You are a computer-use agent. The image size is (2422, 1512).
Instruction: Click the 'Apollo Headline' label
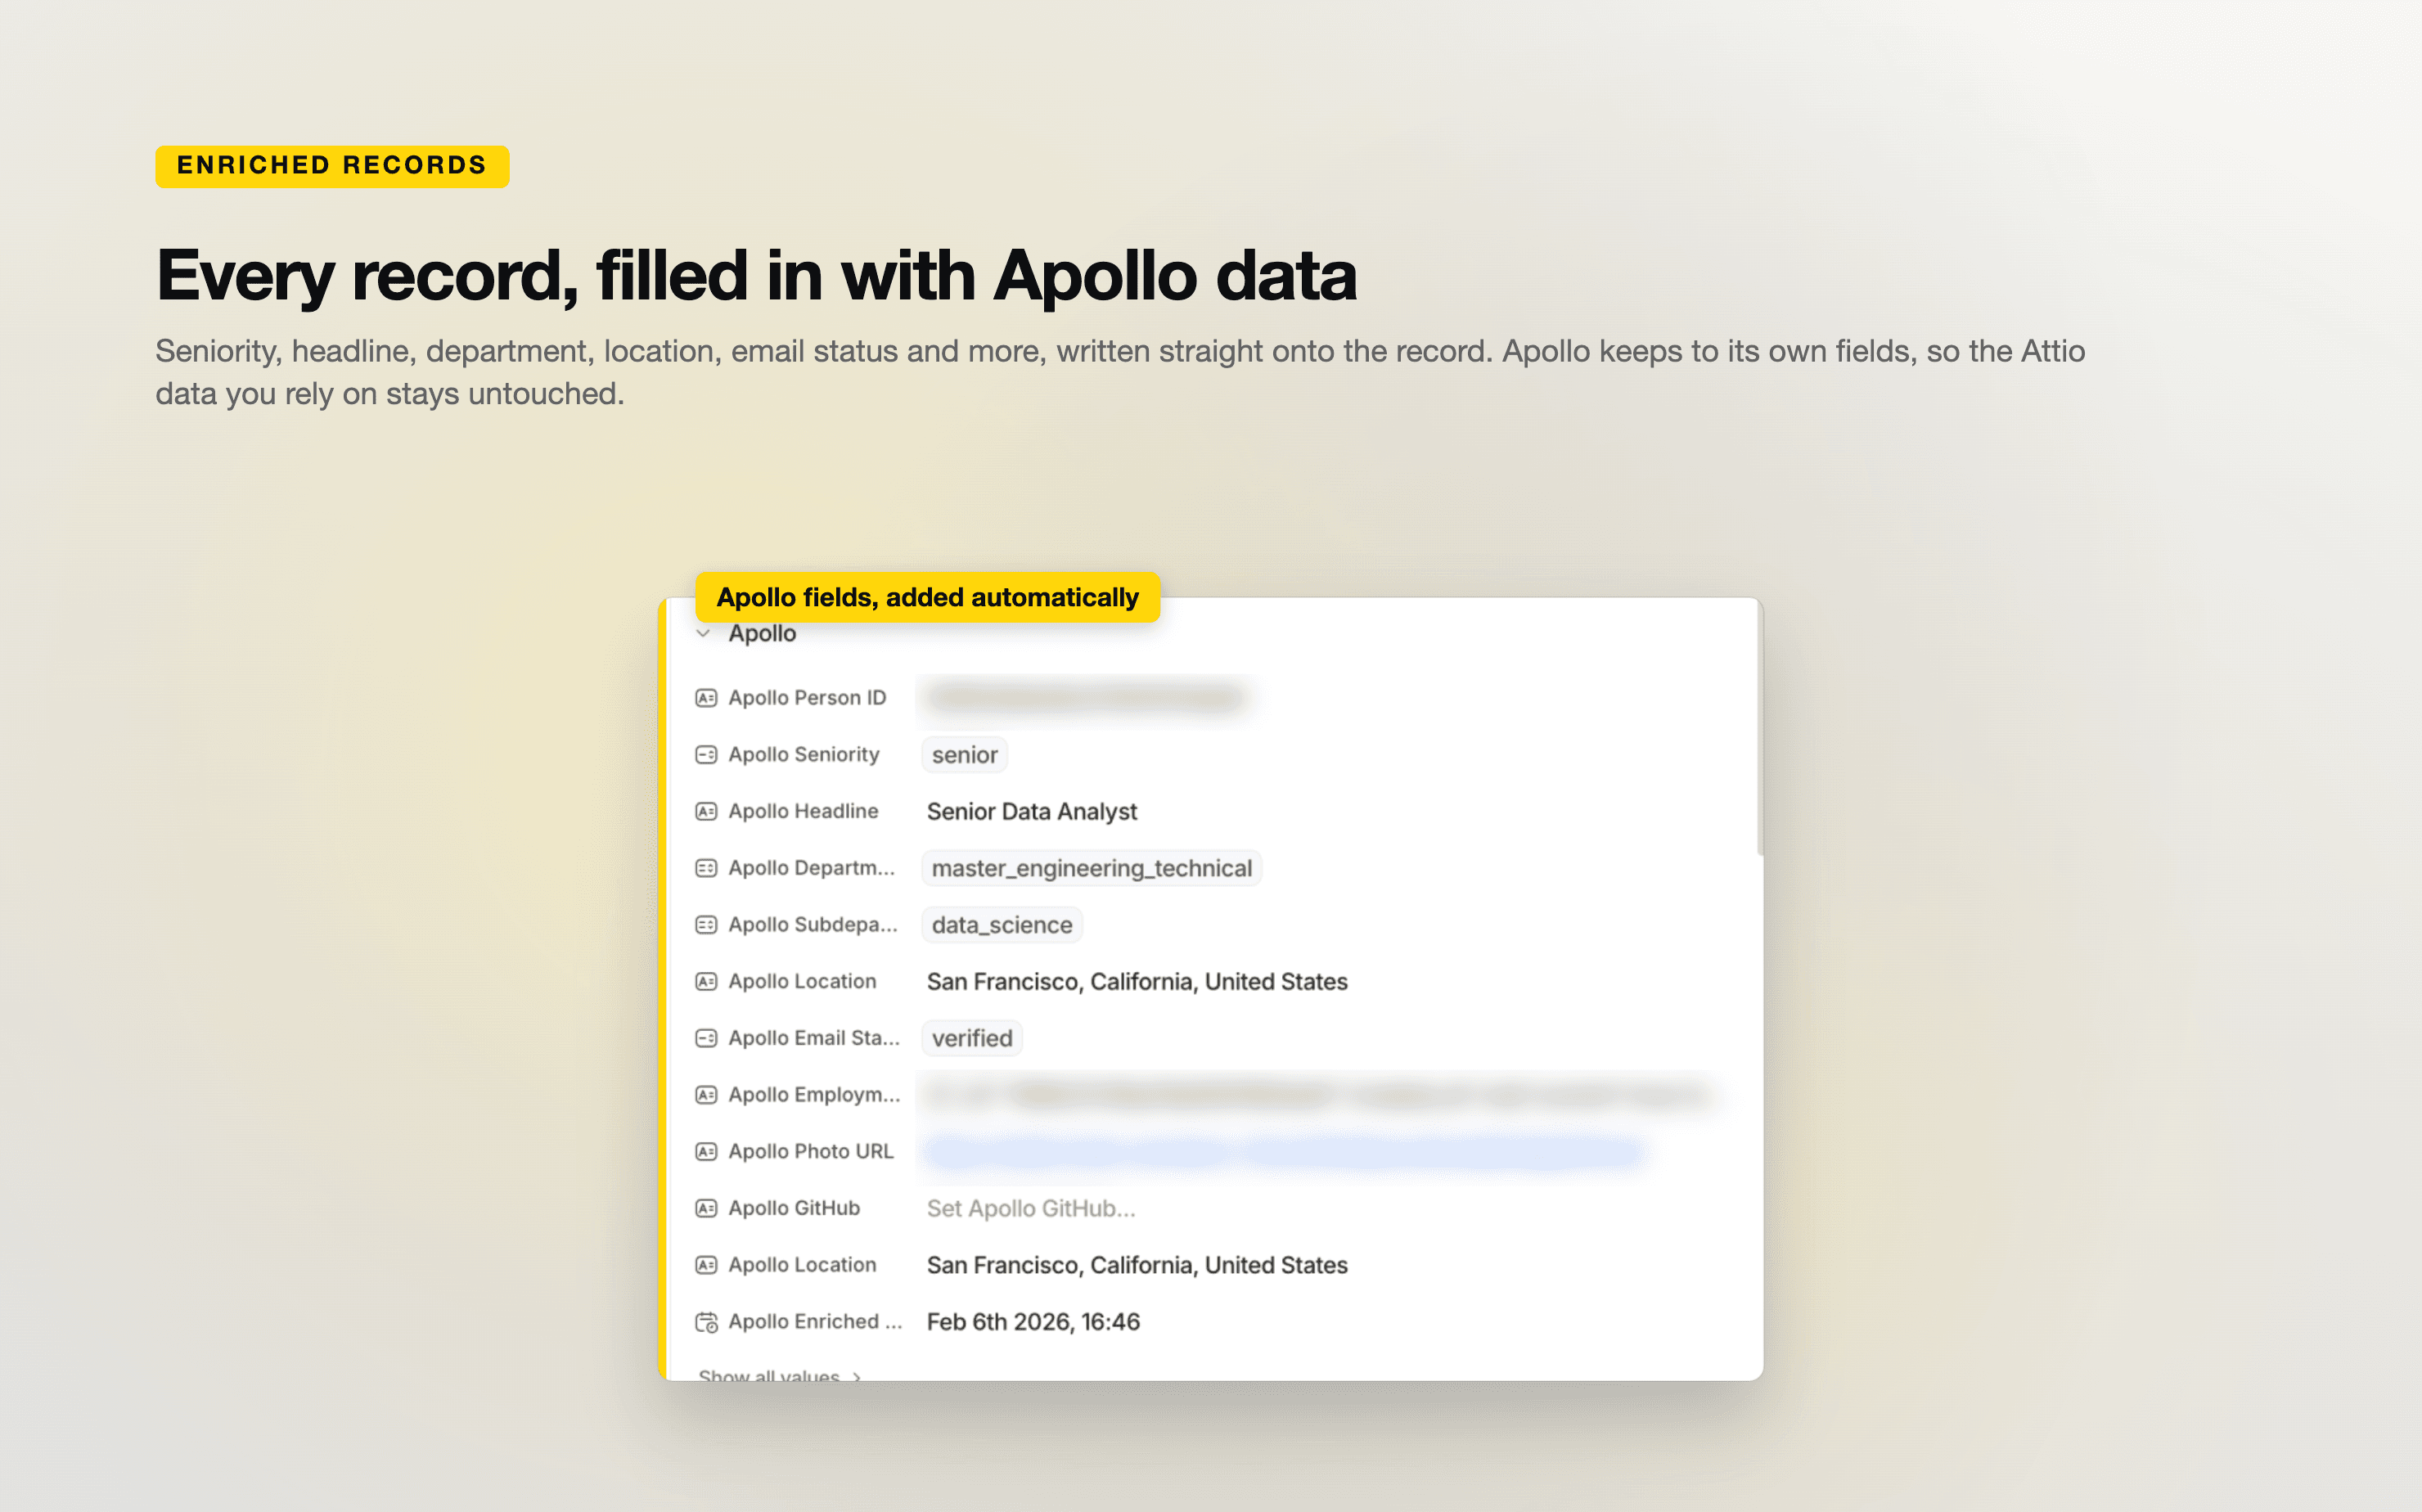point(803,811)
